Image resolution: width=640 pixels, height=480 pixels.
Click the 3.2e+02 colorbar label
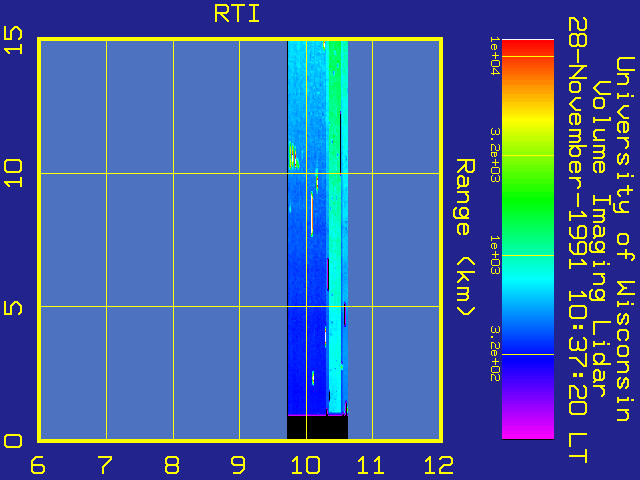pos(495,353)
